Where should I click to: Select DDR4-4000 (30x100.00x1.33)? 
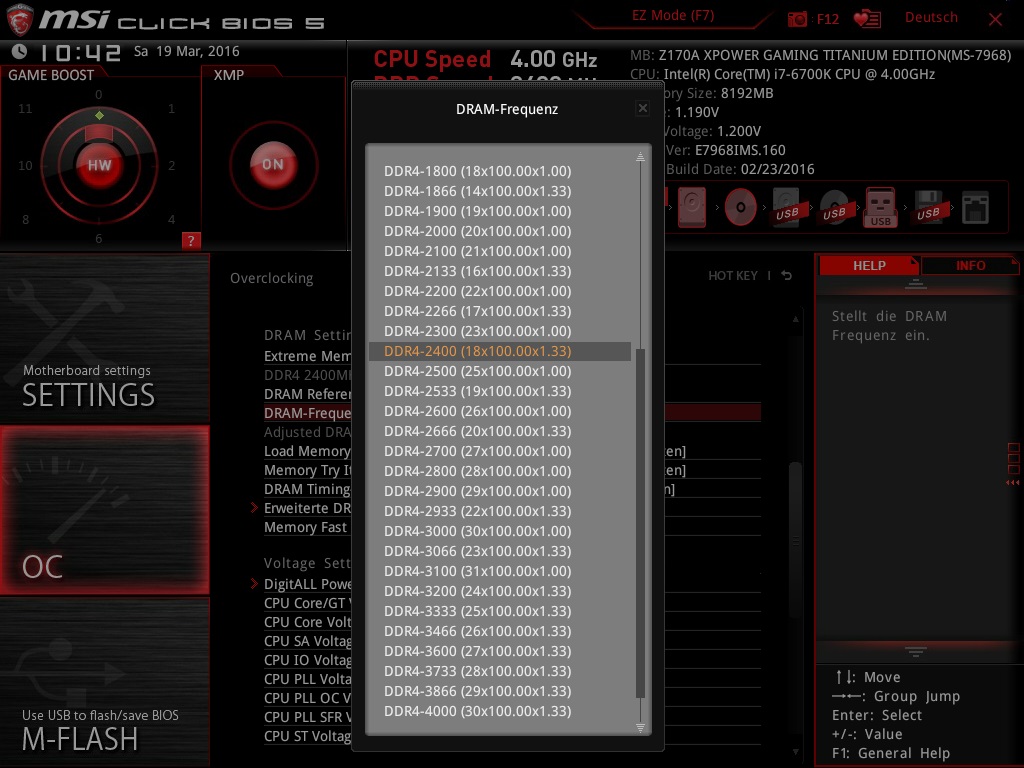point(500,711)
